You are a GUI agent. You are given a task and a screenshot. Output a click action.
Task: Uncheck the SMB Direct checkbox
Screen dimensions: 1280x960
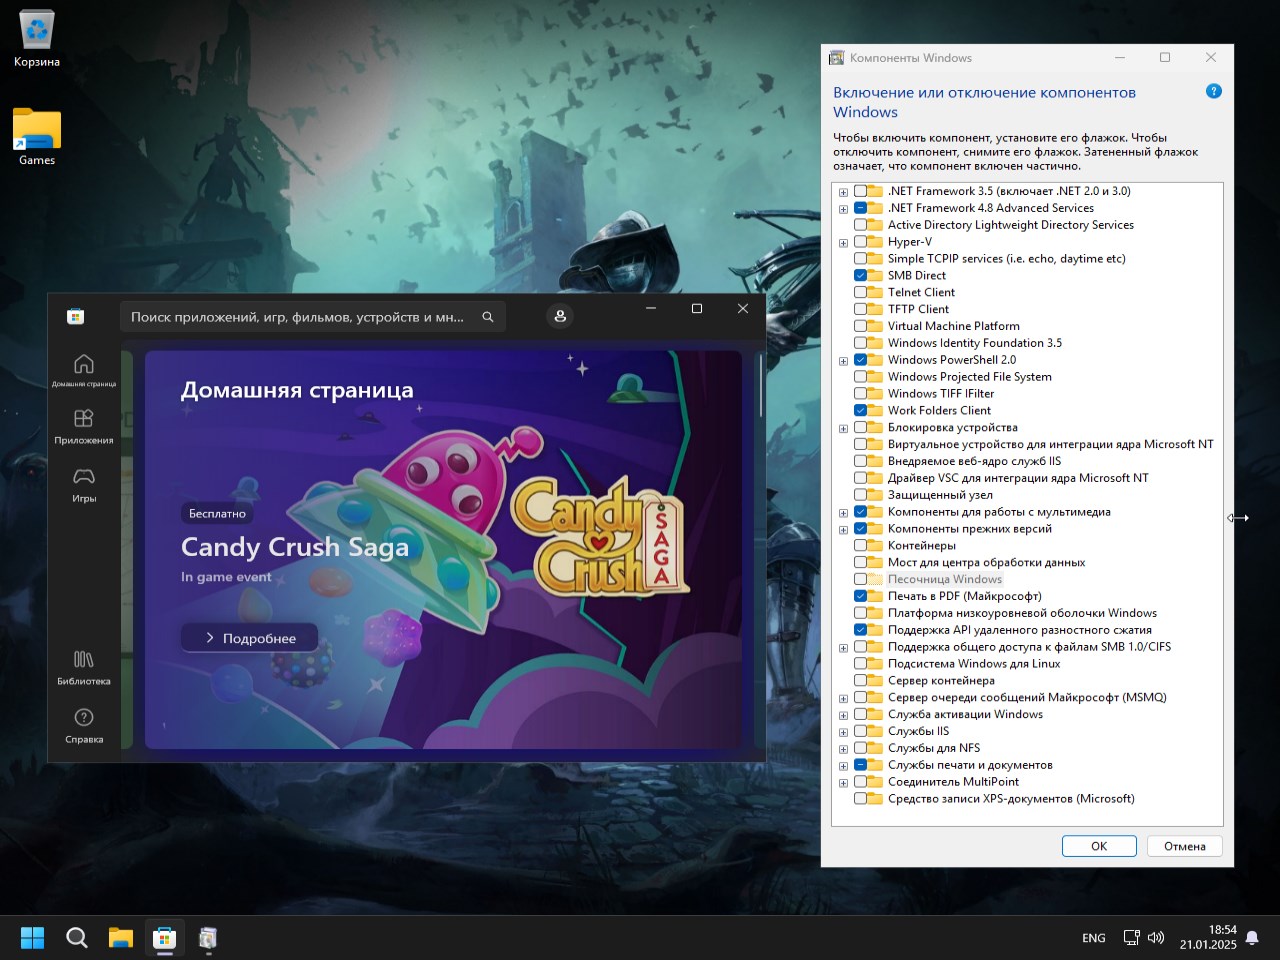pos(860,276)
